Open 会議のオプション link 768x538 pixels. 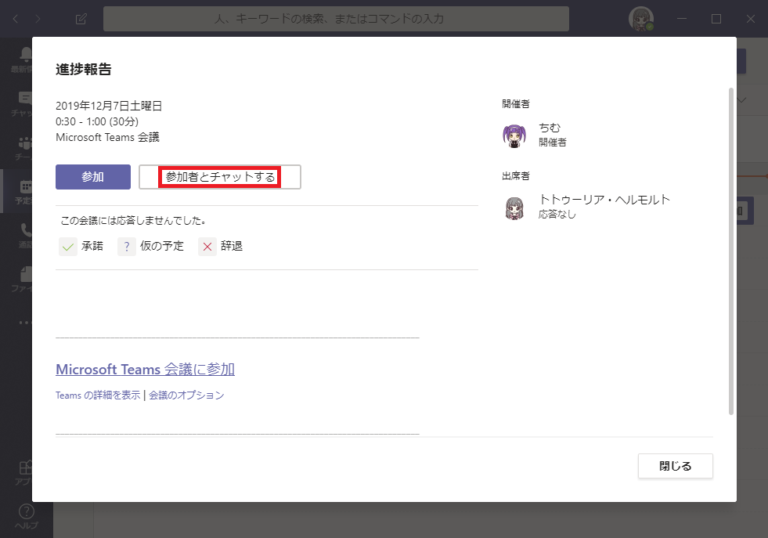tap(187, 395)
